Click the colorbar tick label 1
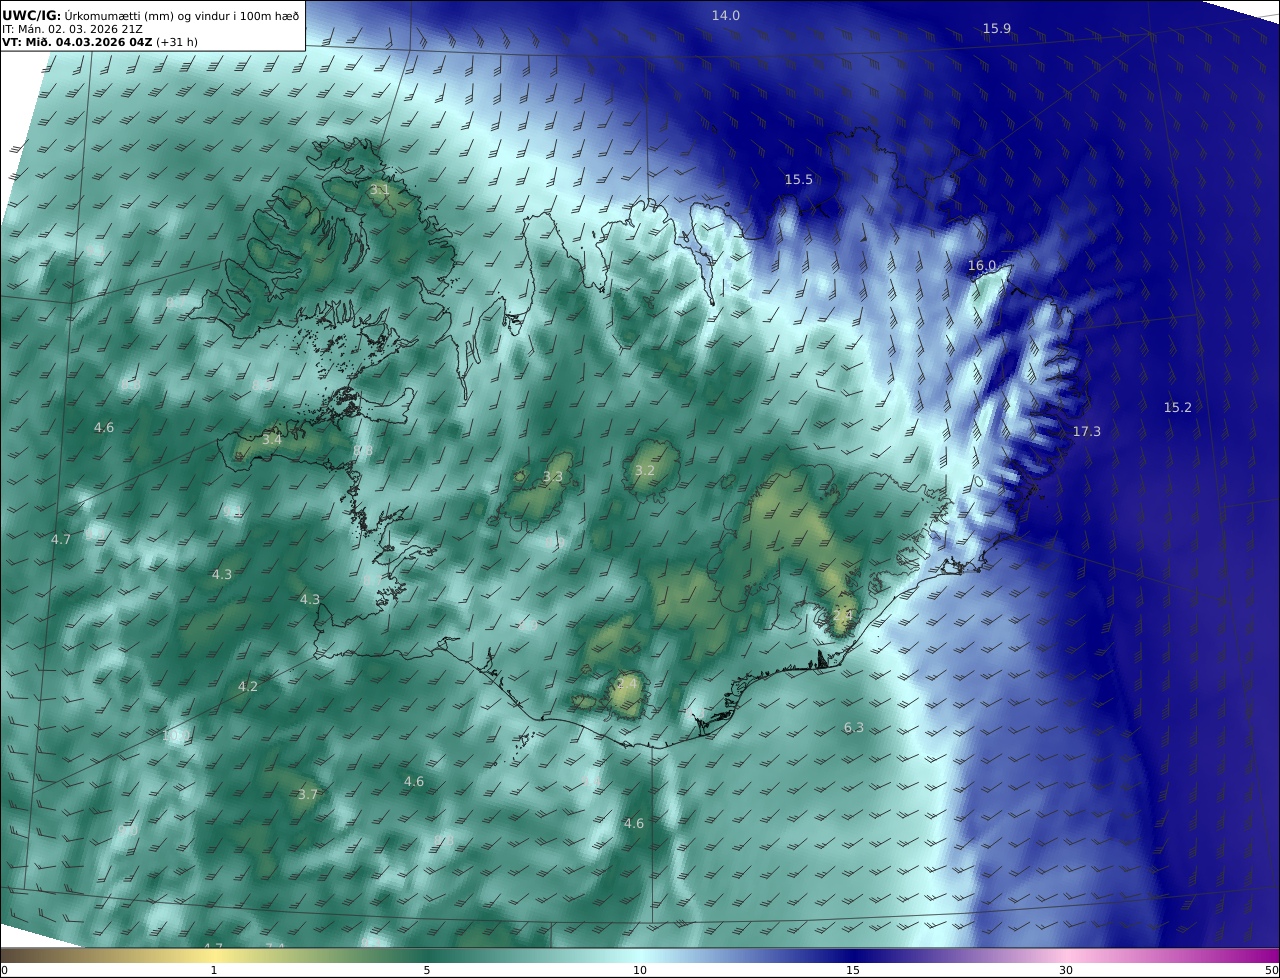This screenshot has width=1280, height=978. point(214,970)
